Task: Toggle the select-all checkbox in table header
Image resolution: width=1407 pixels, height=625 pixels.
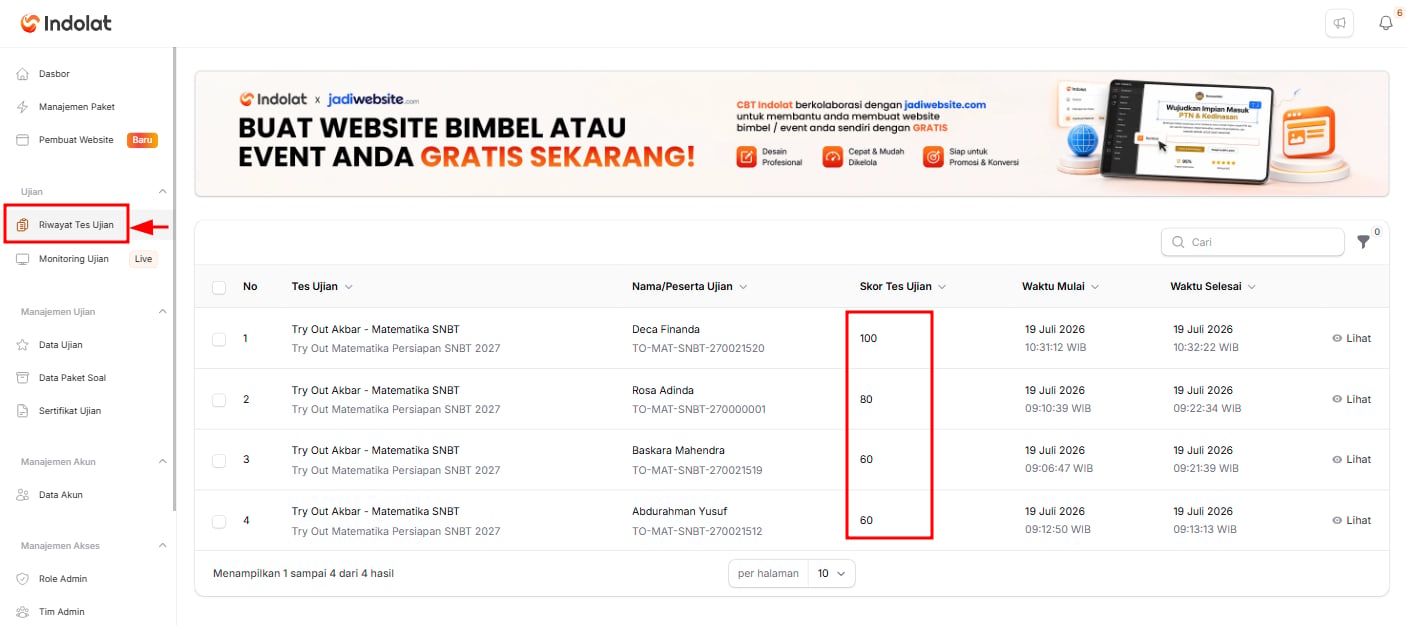Action: coord(219,287)
